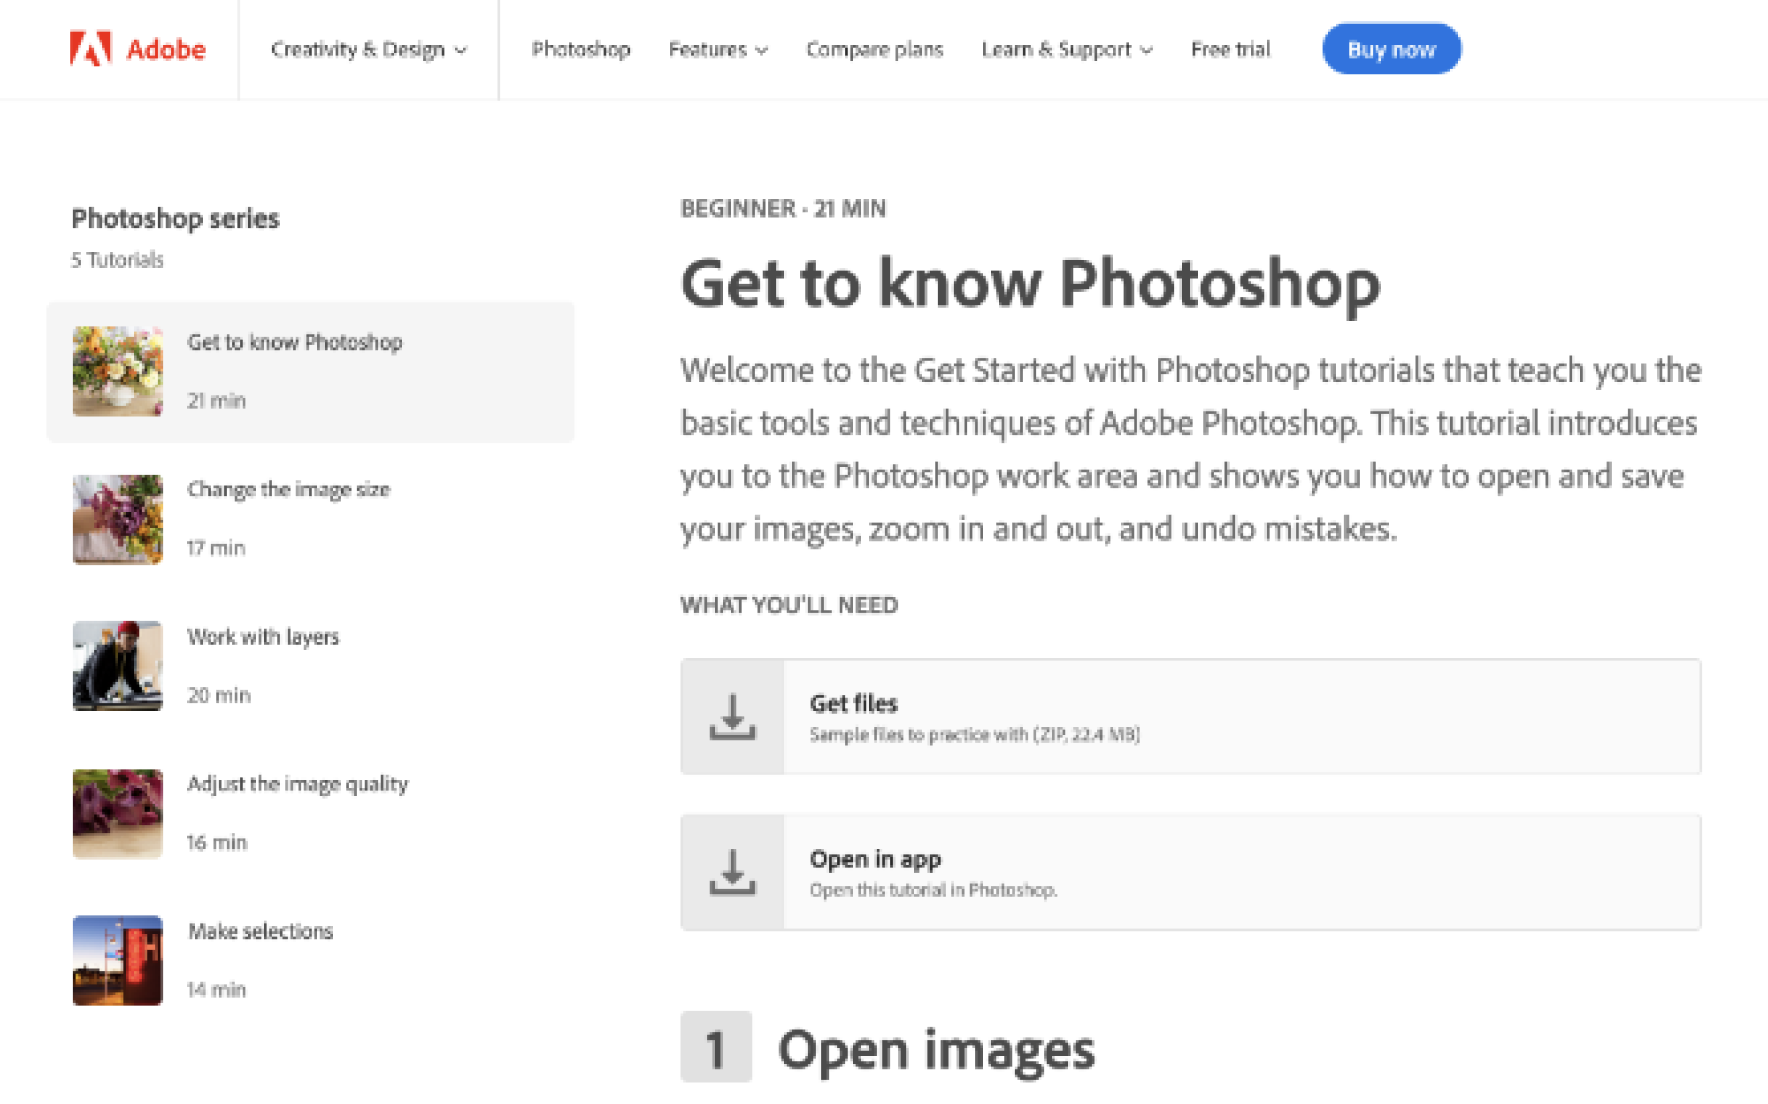Click the Open images section heading
Viewport: 1768px width, 1104px height.
pos(936,1049)
